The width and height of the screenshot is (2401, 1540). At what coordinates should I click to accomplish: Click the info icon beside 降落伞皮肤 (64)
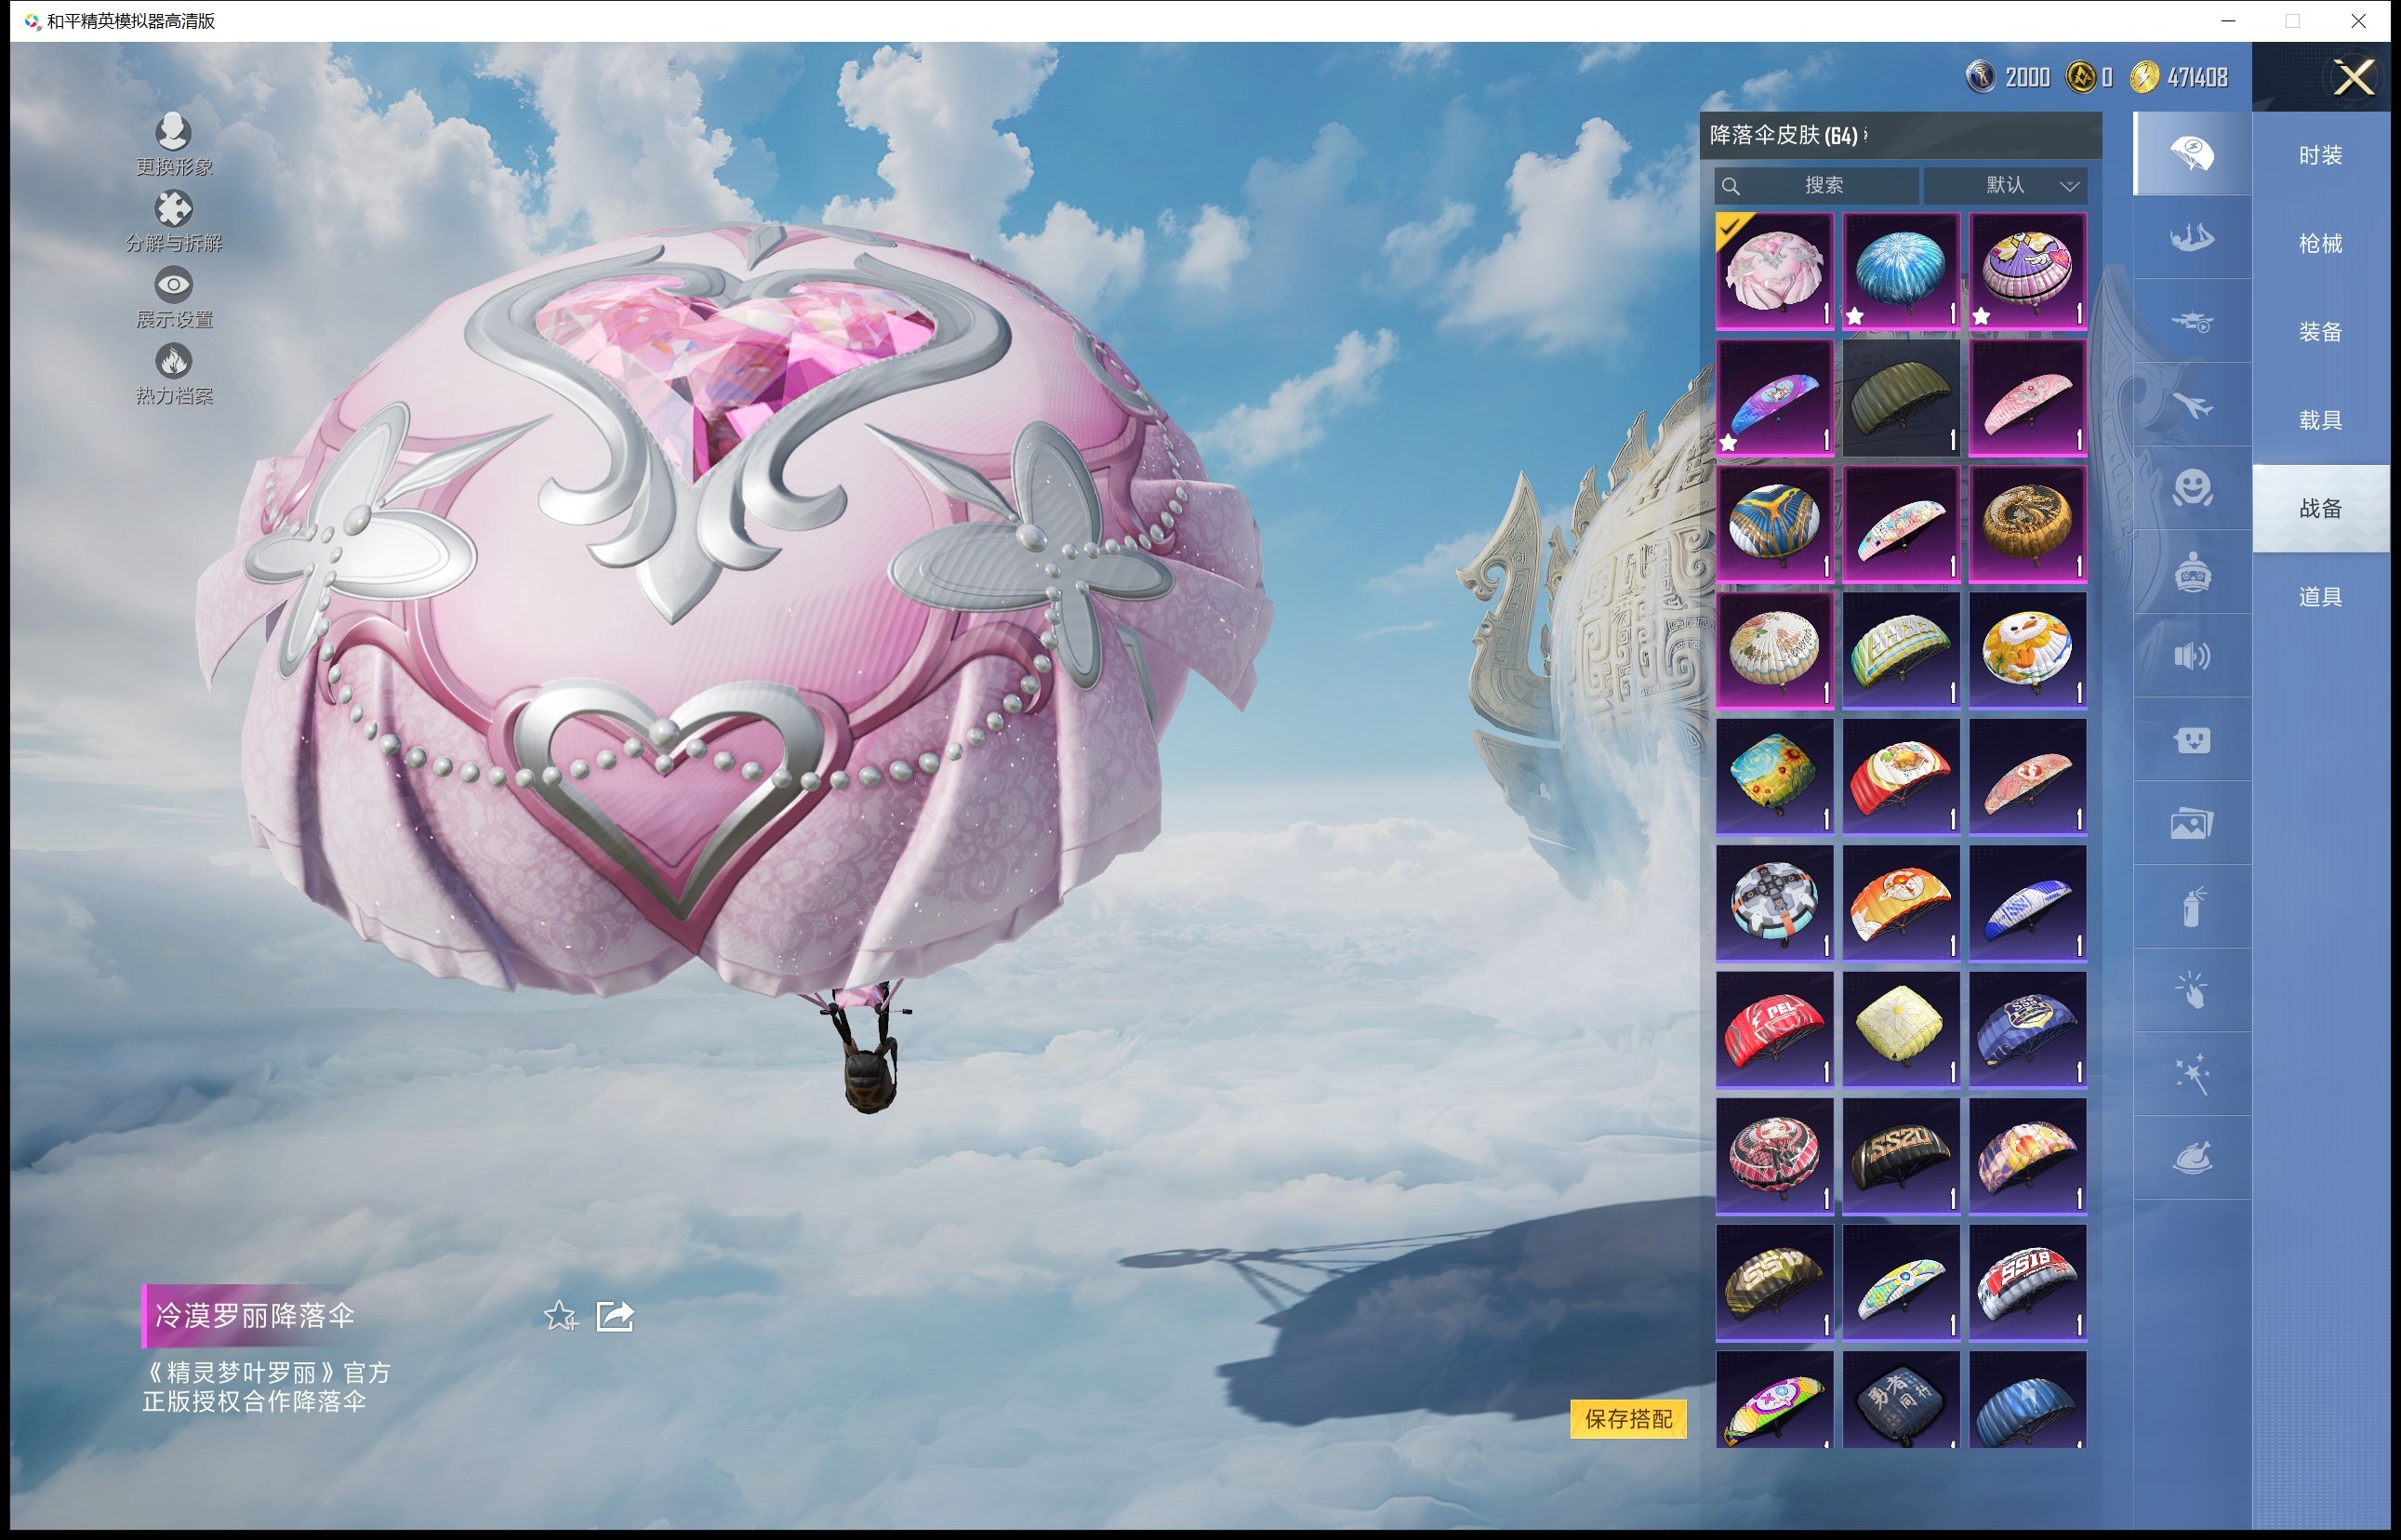pyautogui.click(x=1866, y=134)
